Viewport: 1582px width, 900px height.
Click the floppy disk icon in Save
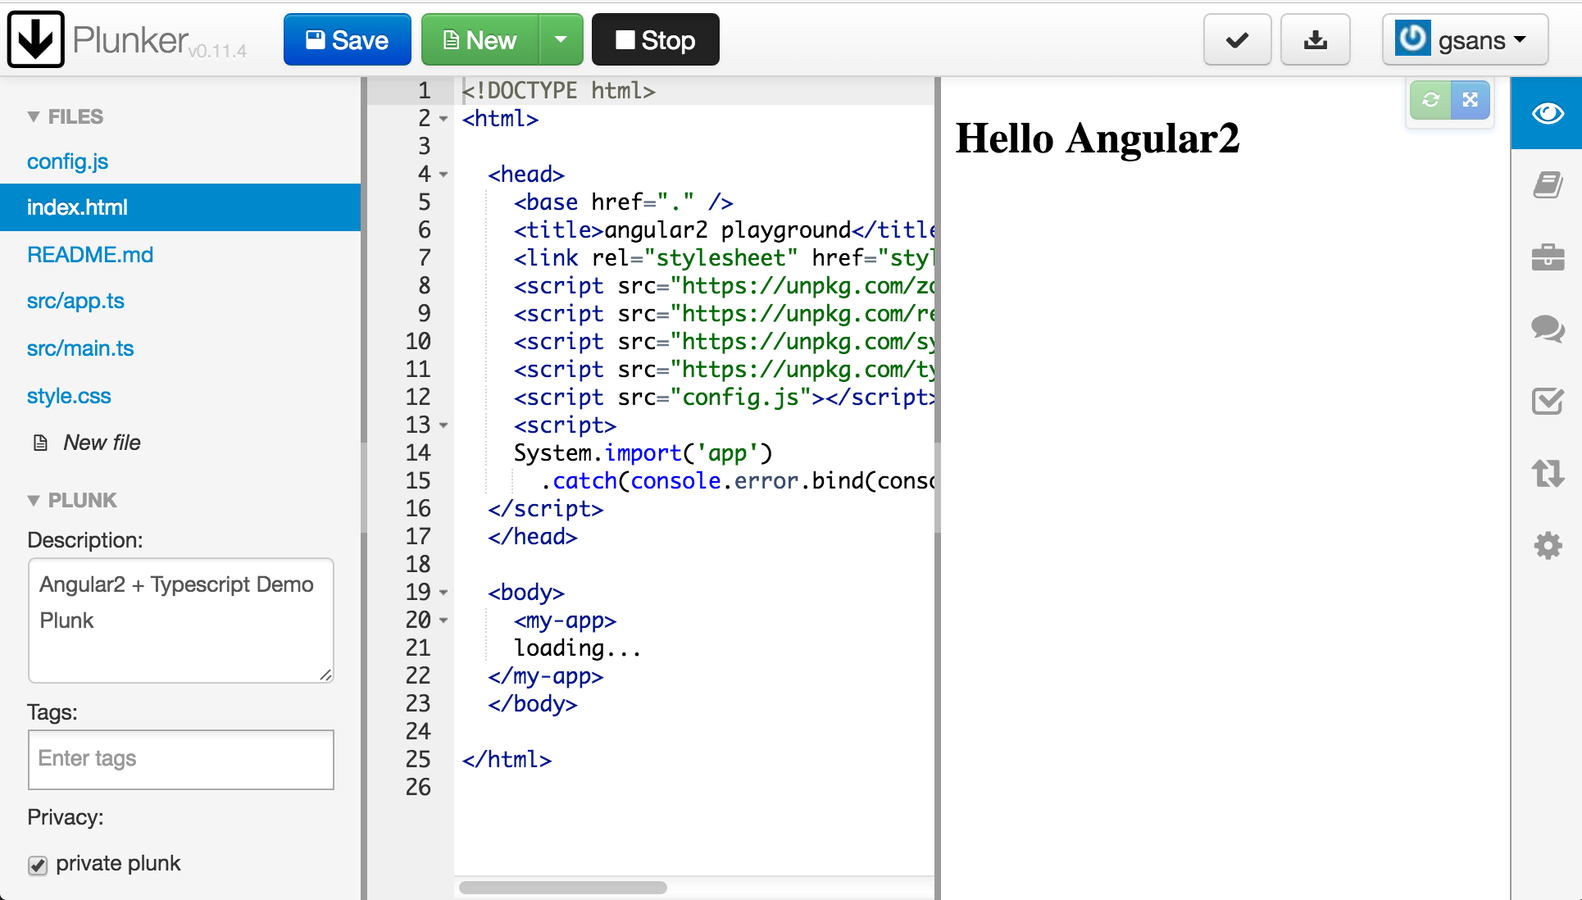(315, 40)
